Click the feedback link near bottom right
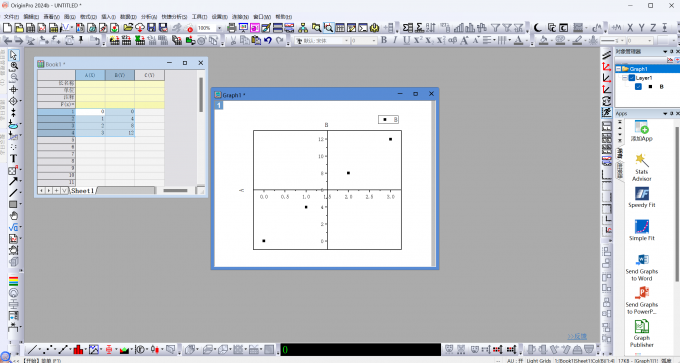Image resolution: width=680 pixels, height=363 pixels. [577, 337]
